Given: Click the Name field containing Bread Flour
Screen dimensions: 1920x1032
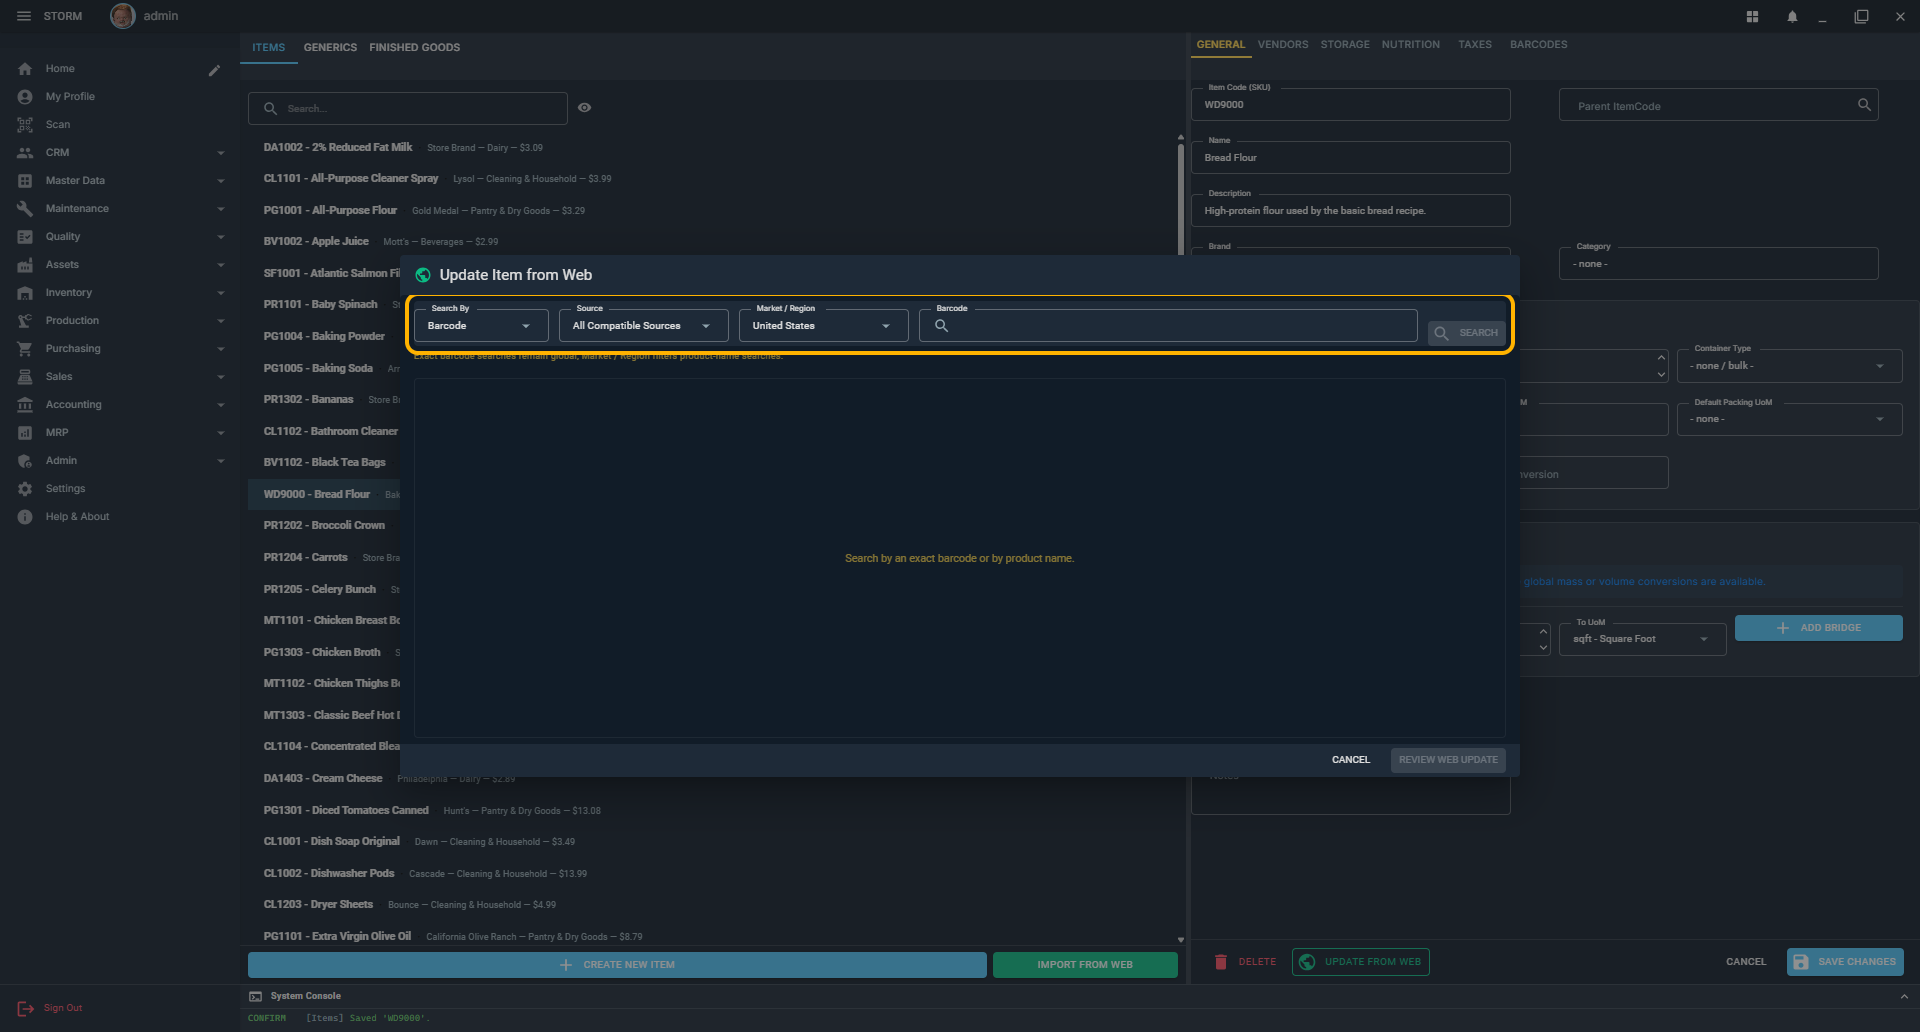Looking at the screenshot, I should coord(1350,158).
